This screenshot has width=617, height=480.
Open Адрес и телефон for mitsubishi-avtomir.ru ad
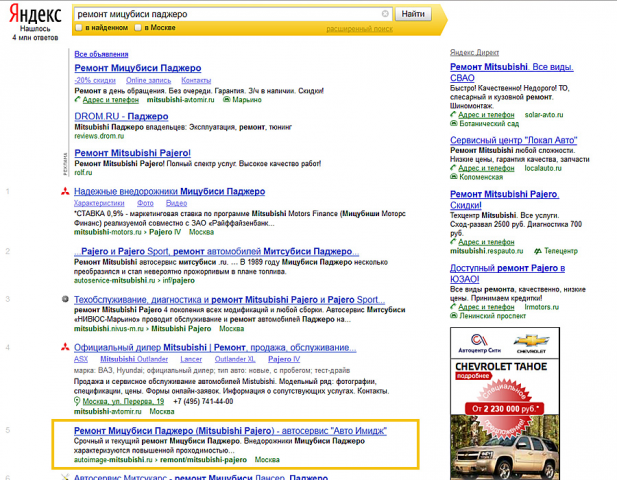[x=111, y=100]
